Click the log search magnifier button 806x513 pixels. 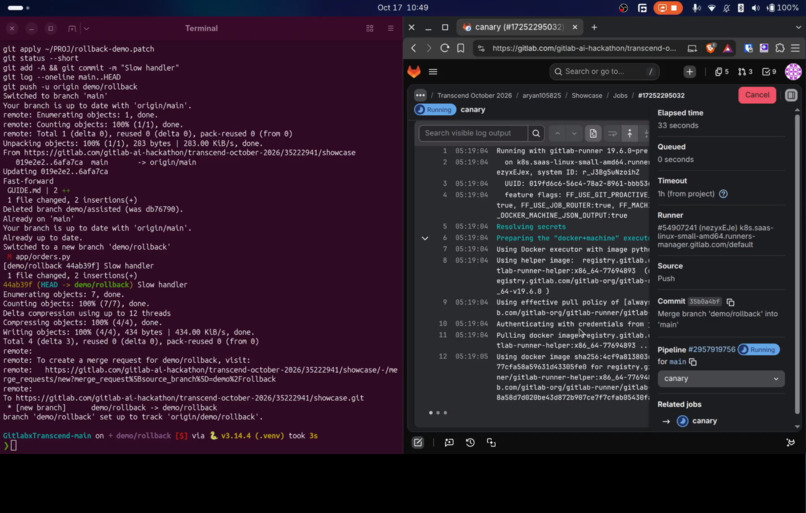[x=536, y=134]
